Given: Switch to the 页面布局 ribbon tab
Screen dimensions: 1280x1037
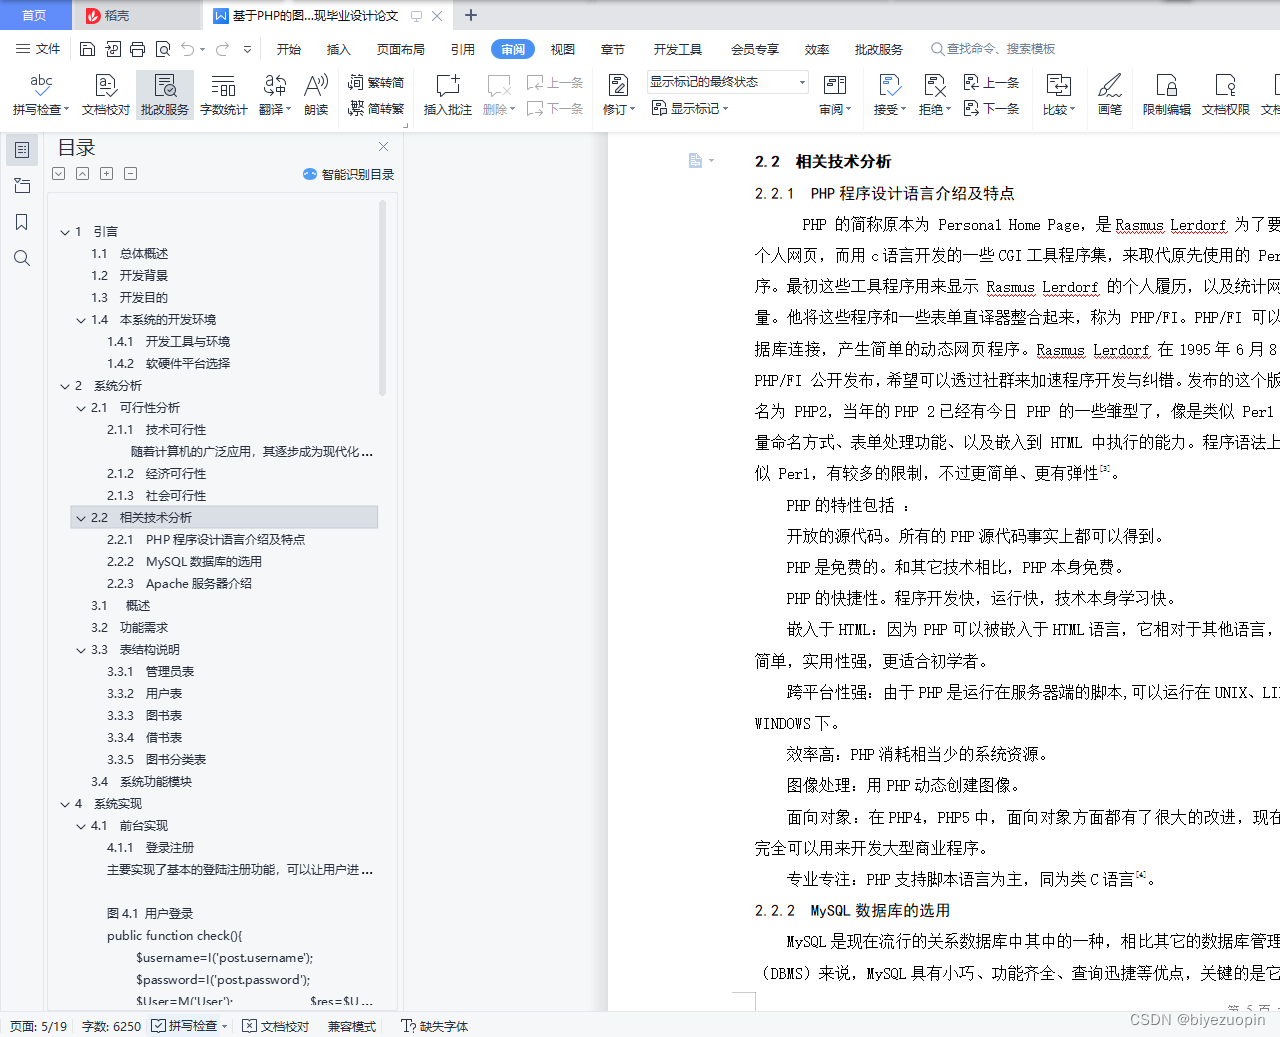Looking at the screenshot, I should coord(401,49).
